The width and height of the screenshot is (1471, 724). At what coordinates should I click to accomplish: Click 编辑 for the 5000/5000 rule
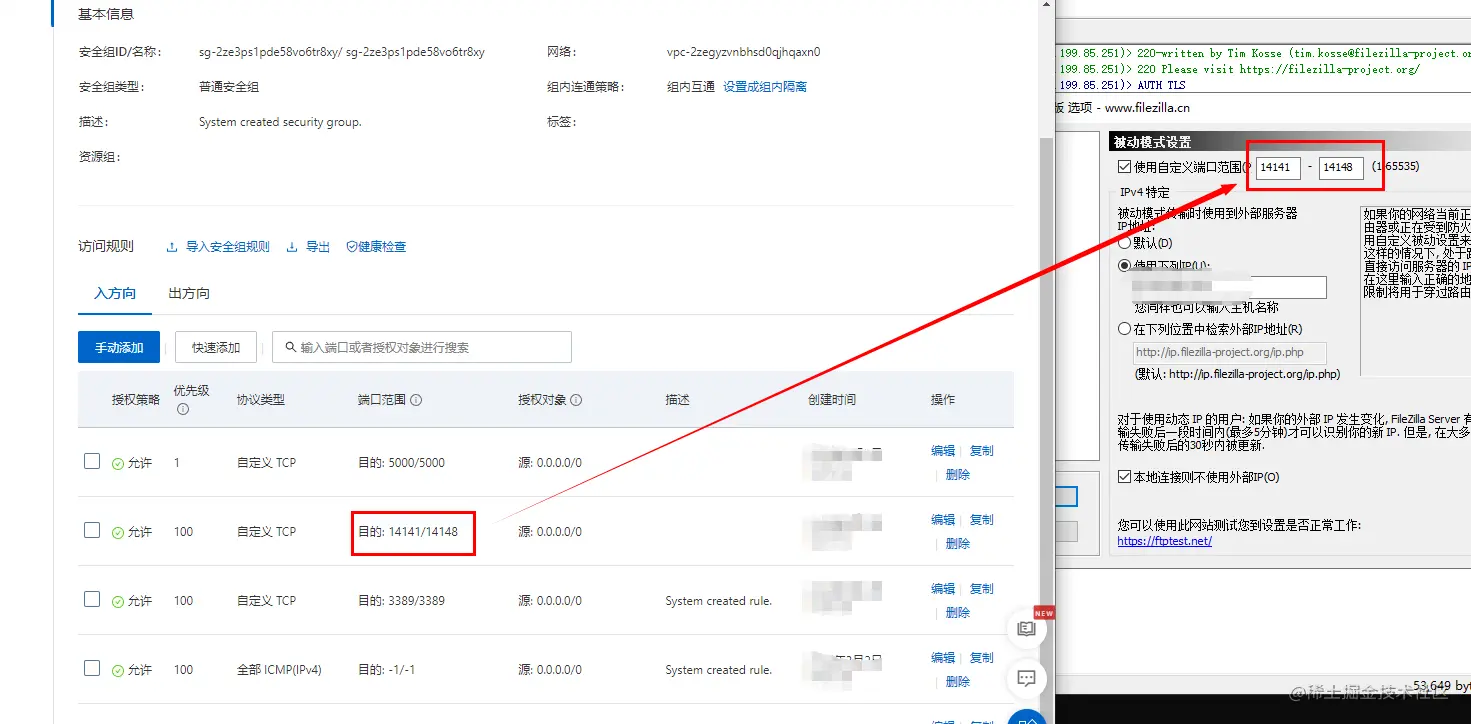(x=943, y=451)
